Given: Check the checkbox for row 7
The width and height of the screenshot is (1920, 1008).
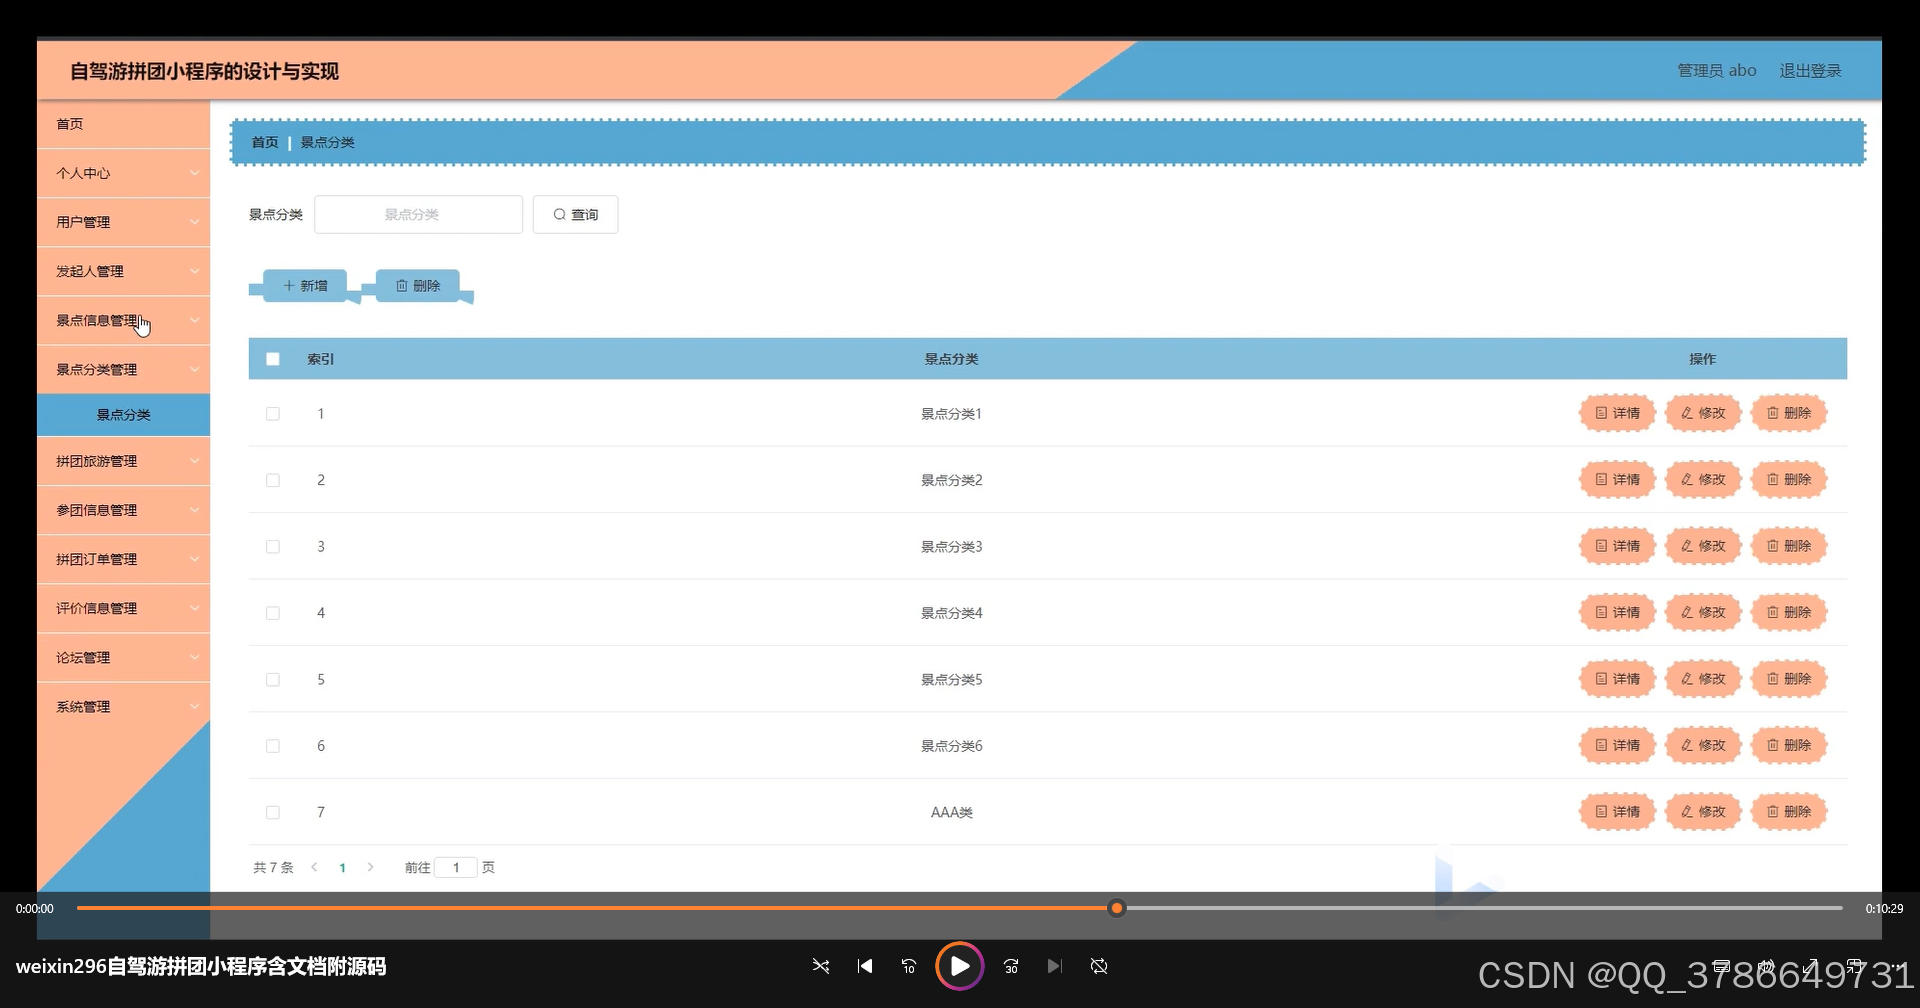Looking at the screenshot, I should click(273, 813).
